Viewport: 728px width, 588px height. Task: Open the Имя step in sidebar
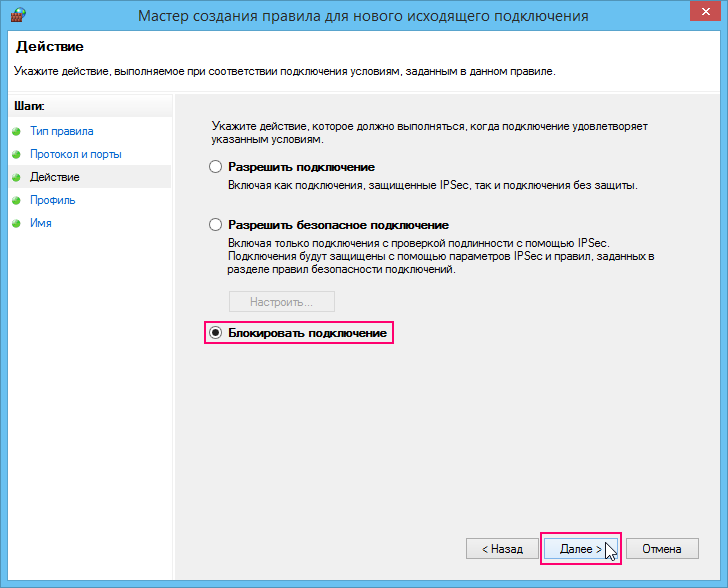coord(41,223)
